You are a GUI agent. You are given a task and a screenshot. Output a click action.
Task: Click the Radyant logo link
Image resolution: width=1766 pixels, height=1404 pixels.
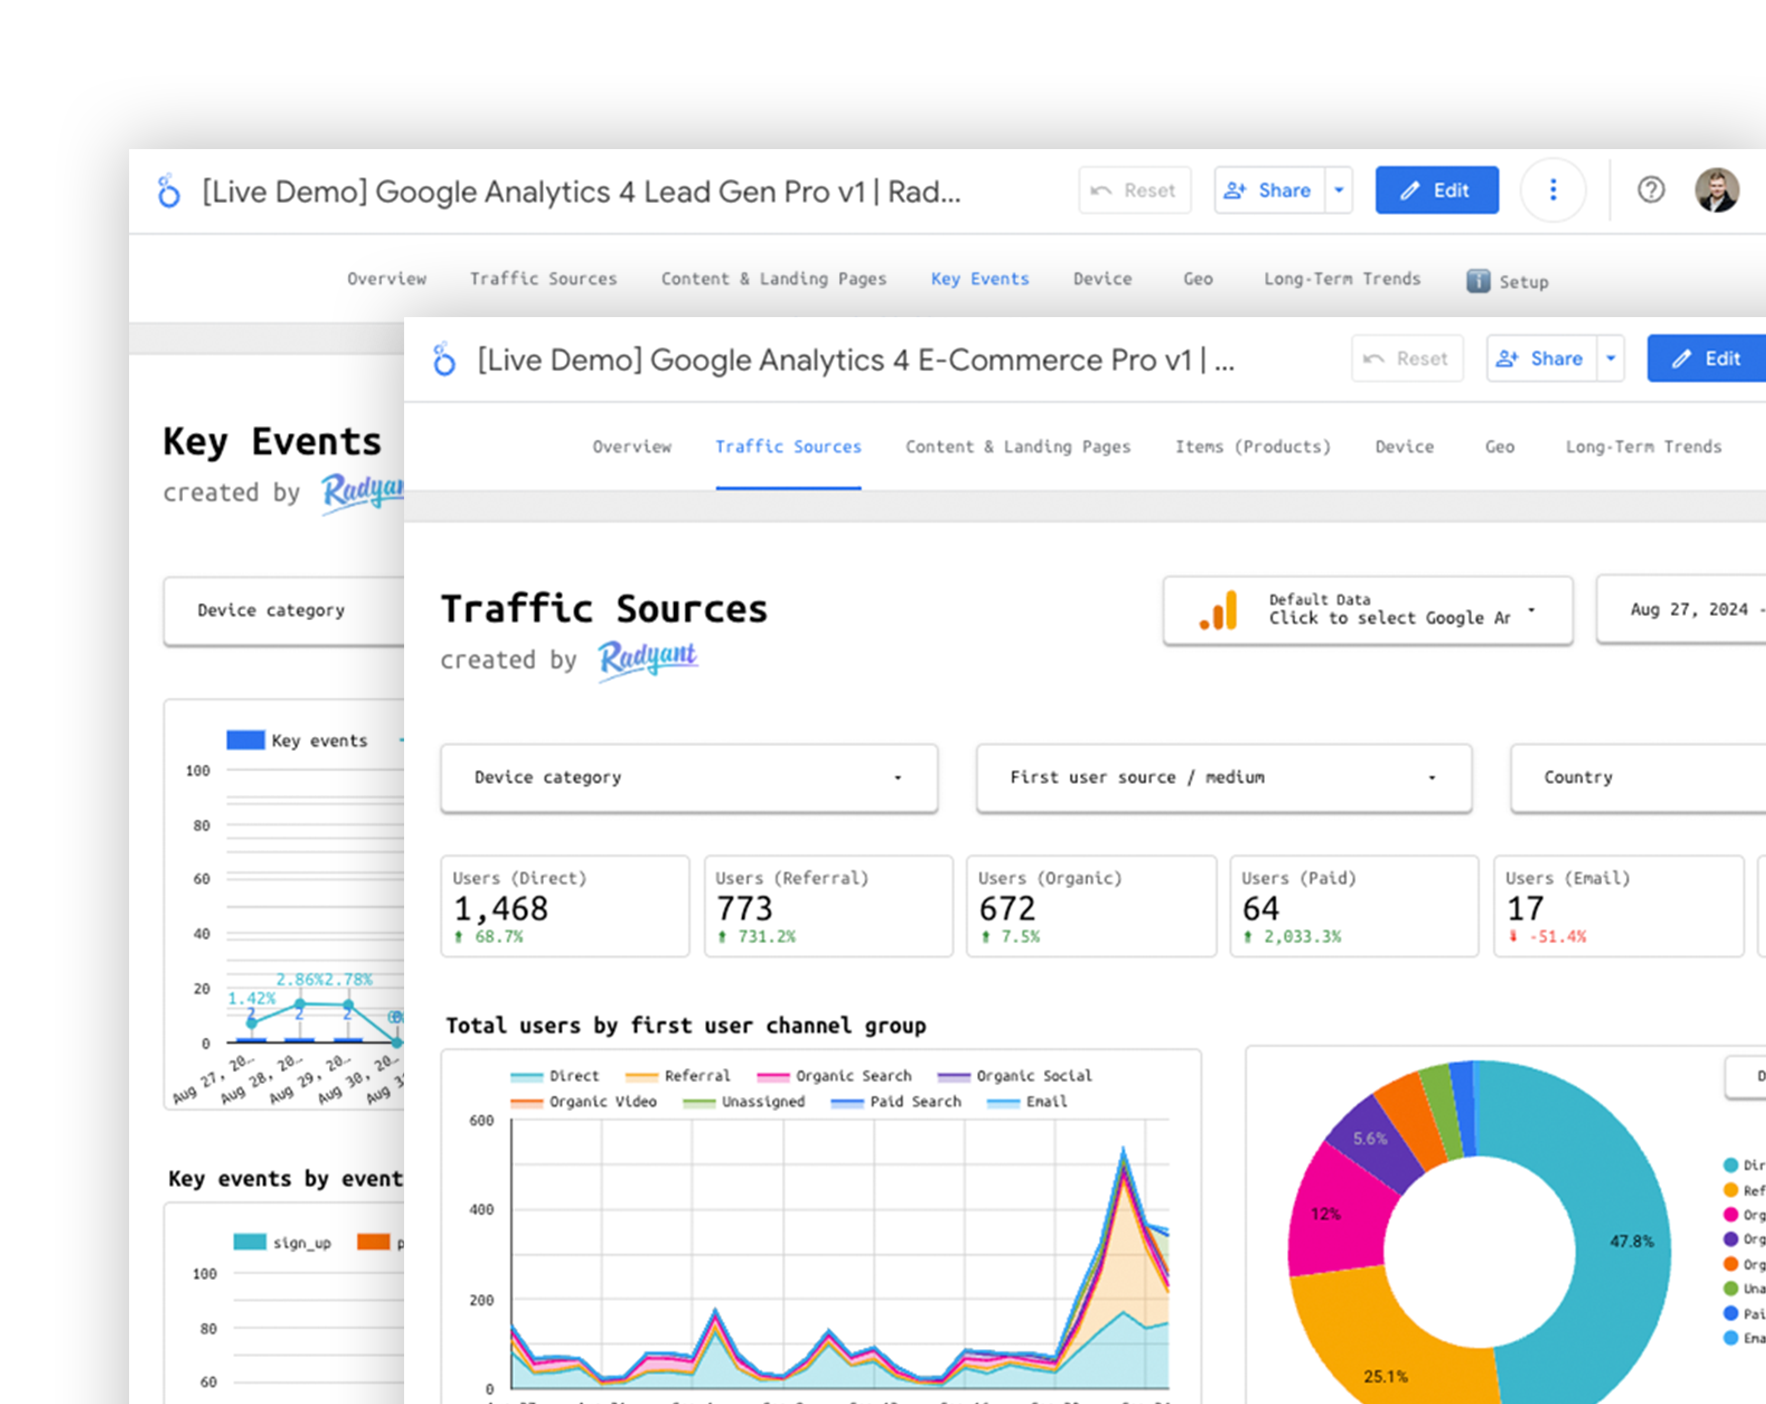tap(647, 658)
